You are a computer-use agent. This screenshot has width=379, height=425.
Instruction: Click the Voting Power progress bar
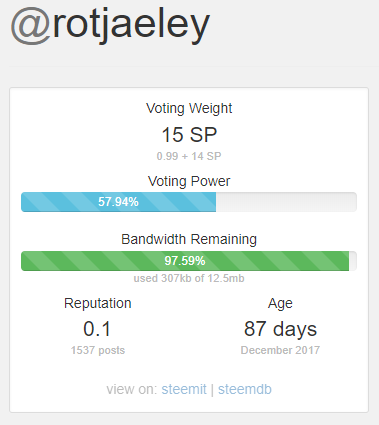coord(189,202)
